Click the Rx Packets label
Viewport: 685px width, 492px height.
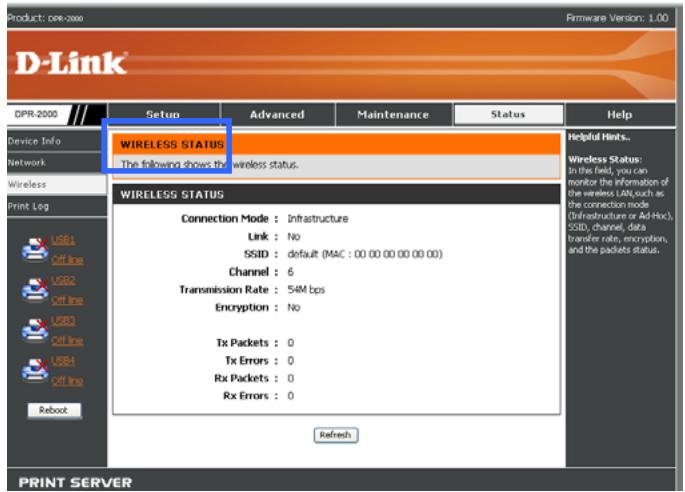tap(242, 378)
